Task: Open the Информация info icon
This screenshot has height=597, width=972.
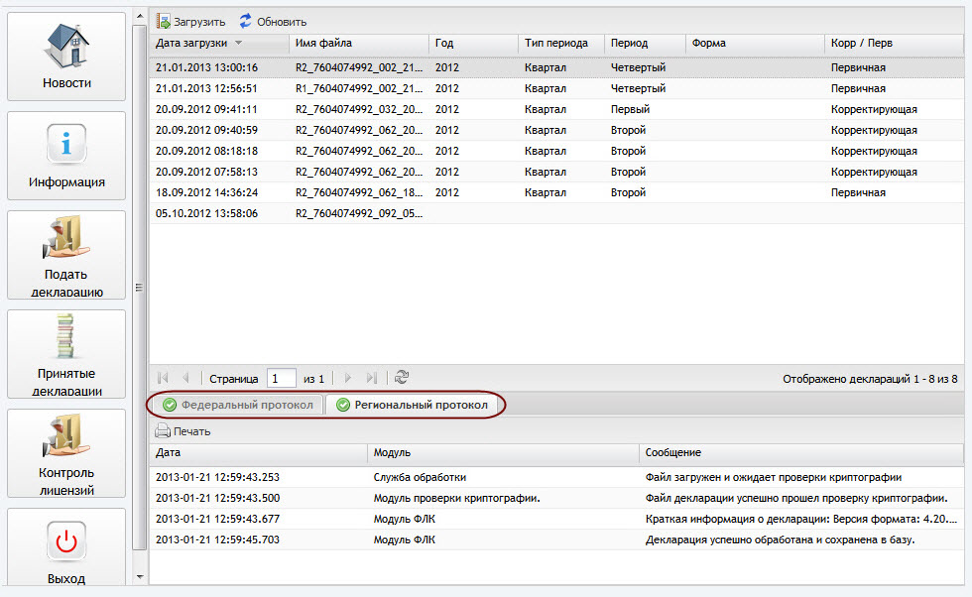Action: [x=66, y=145]
